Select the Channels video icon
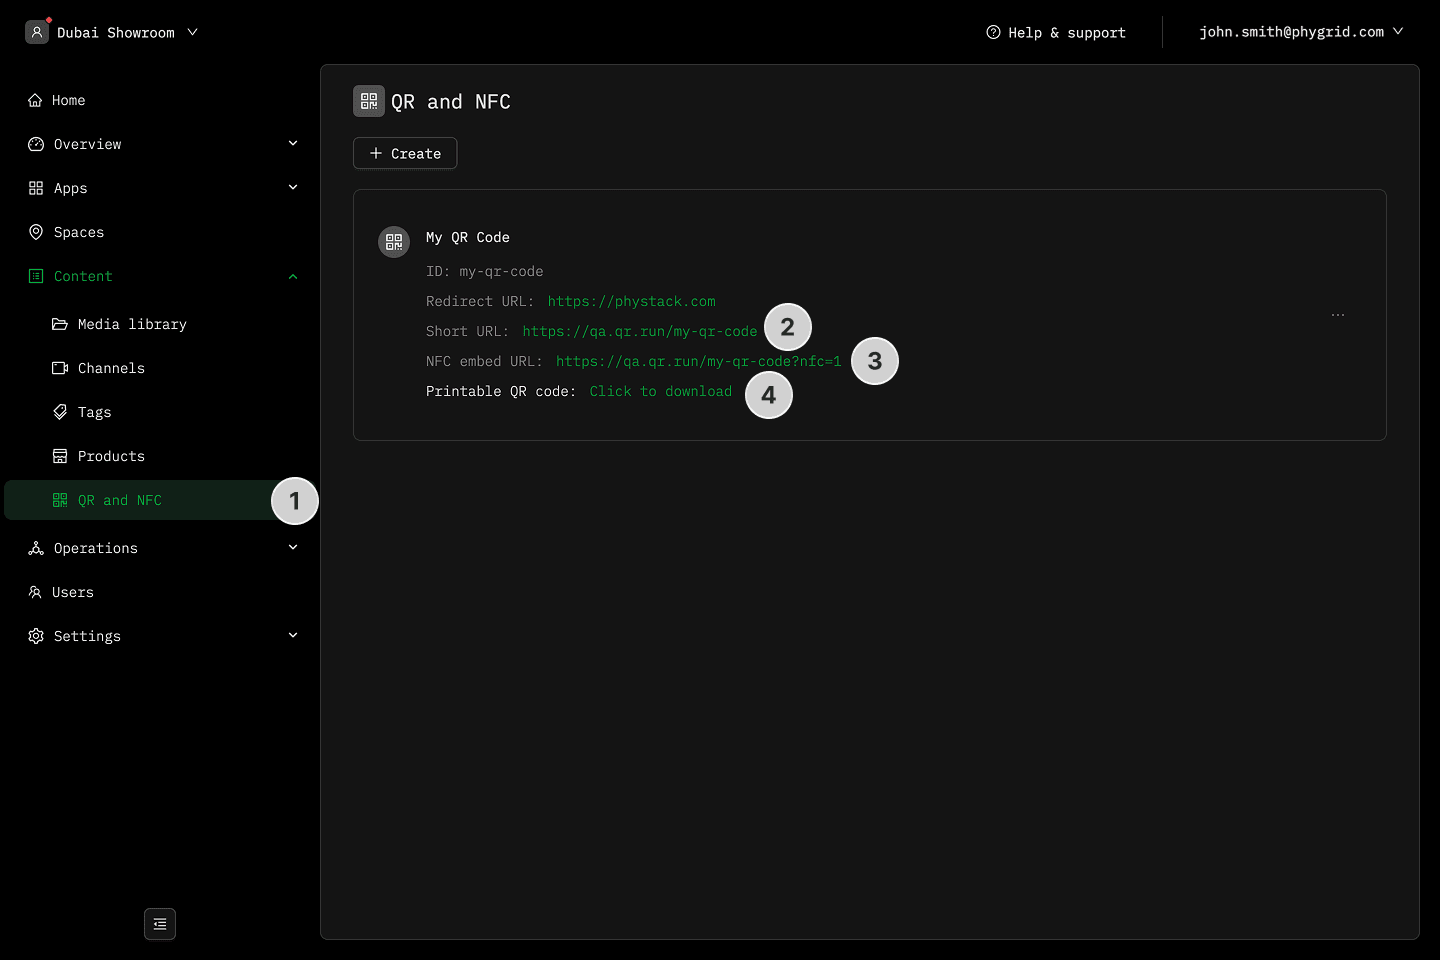The image size is (1440, 960). pyautogui.click(x=60, y=368)
